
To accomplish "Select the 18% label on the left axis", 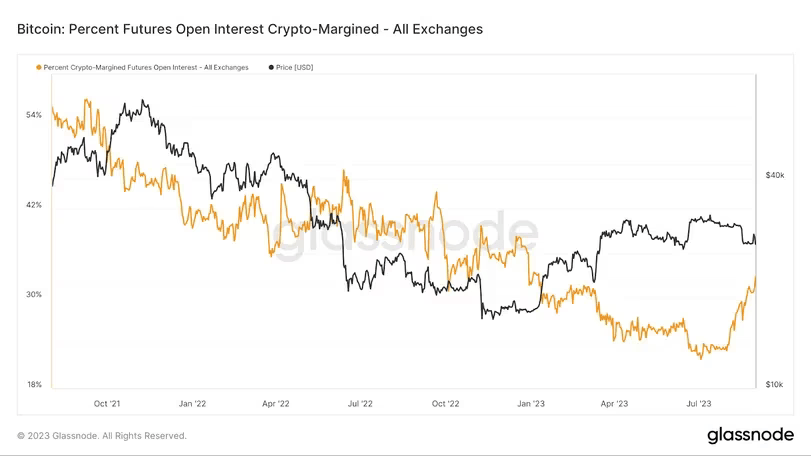I will click(x=33, y=385).
